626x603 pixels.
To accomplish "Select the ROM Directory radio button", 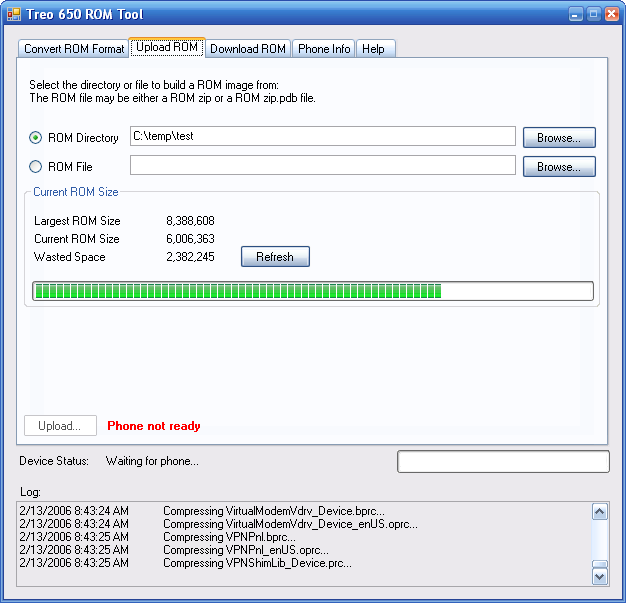I will (36, 138).
